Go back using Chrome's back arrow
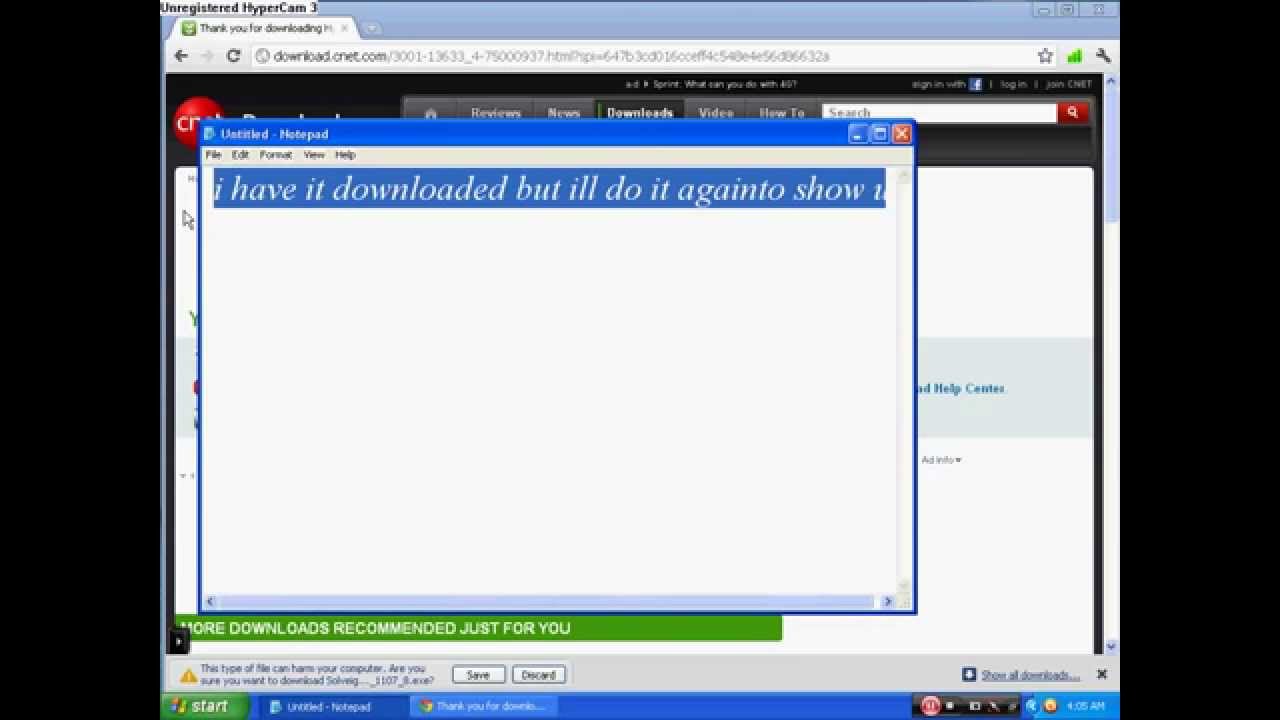This screenshot has height=720, width=1280. pyautogui.click(x=181, y=56)
